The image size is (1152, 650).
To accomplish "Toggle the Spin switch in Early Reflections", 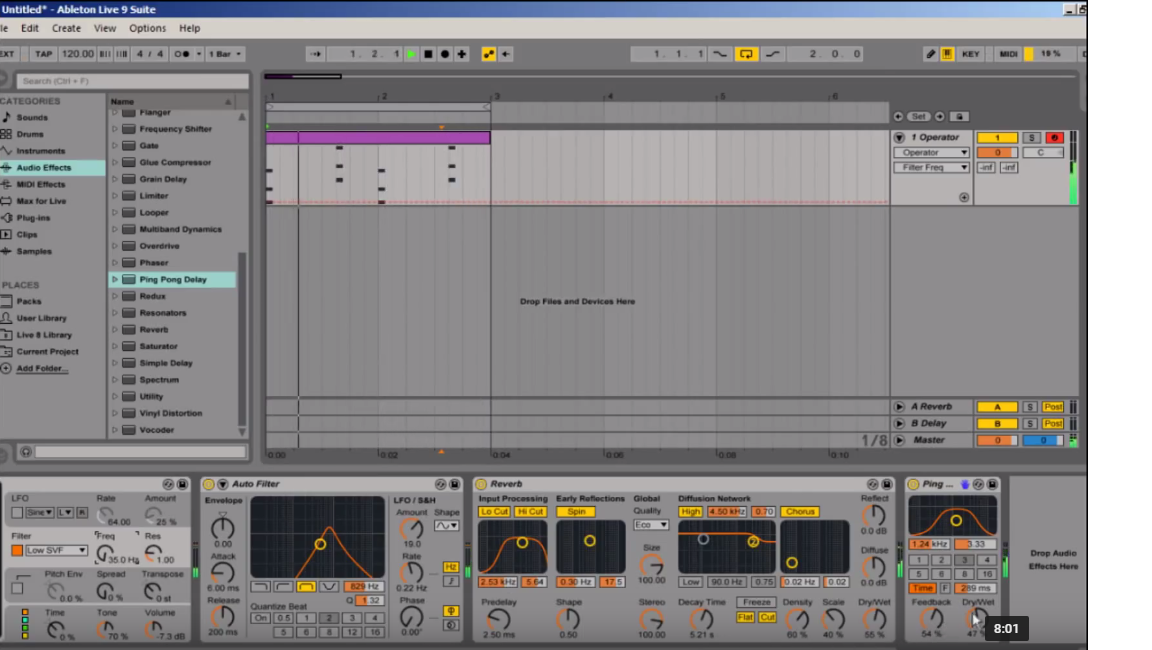I will [x=576, y=511].
